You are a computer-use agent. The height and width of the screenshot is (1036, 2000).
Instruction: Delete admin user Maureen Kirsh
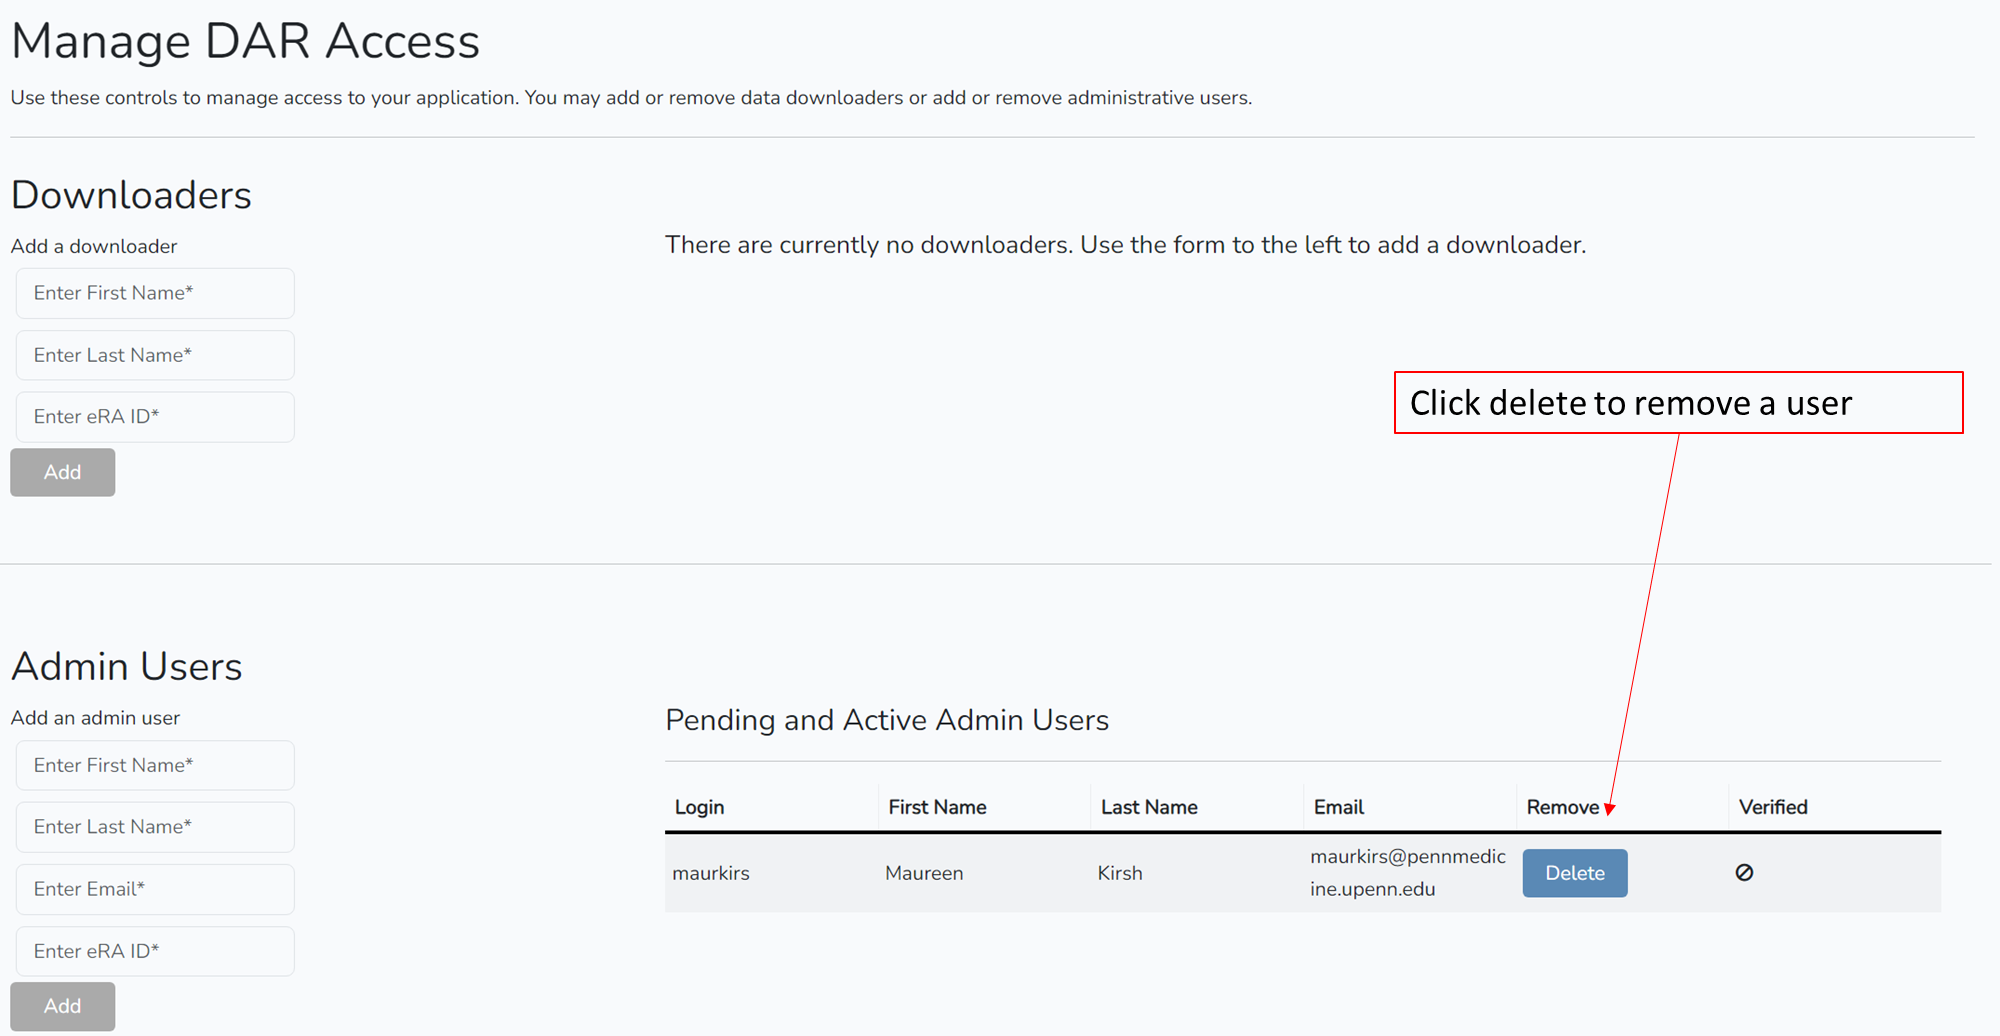pos(1574,873)
